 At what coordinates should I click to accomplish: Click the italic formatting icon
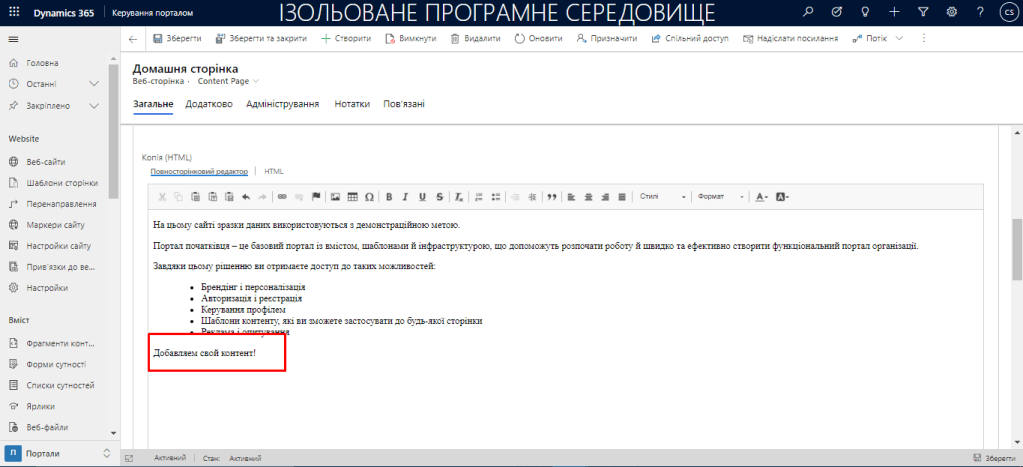click(x=406, y=196)
